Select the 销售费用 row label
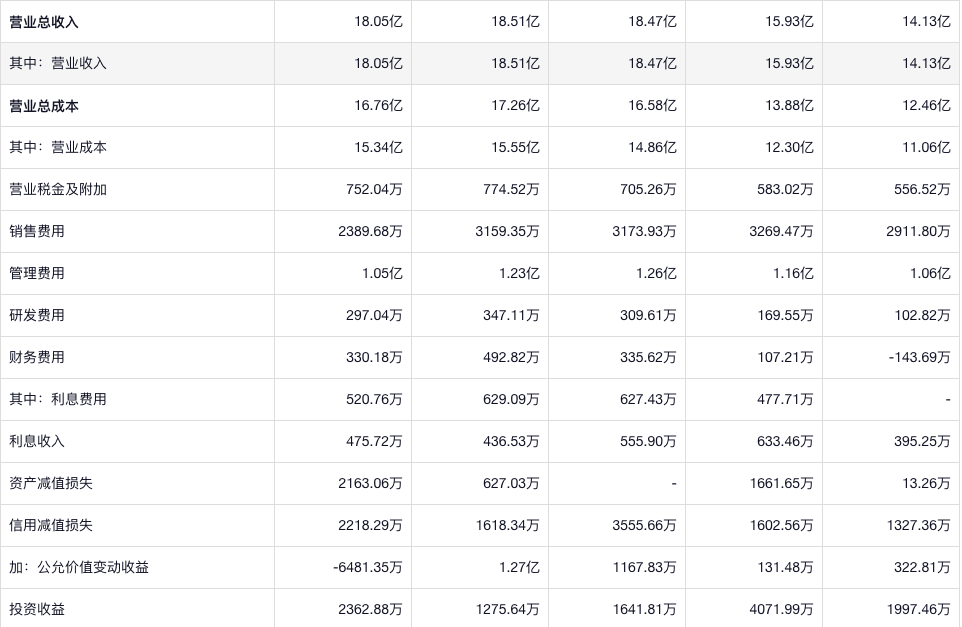Screen dimensions: 962x627 [x=37, y=231]
